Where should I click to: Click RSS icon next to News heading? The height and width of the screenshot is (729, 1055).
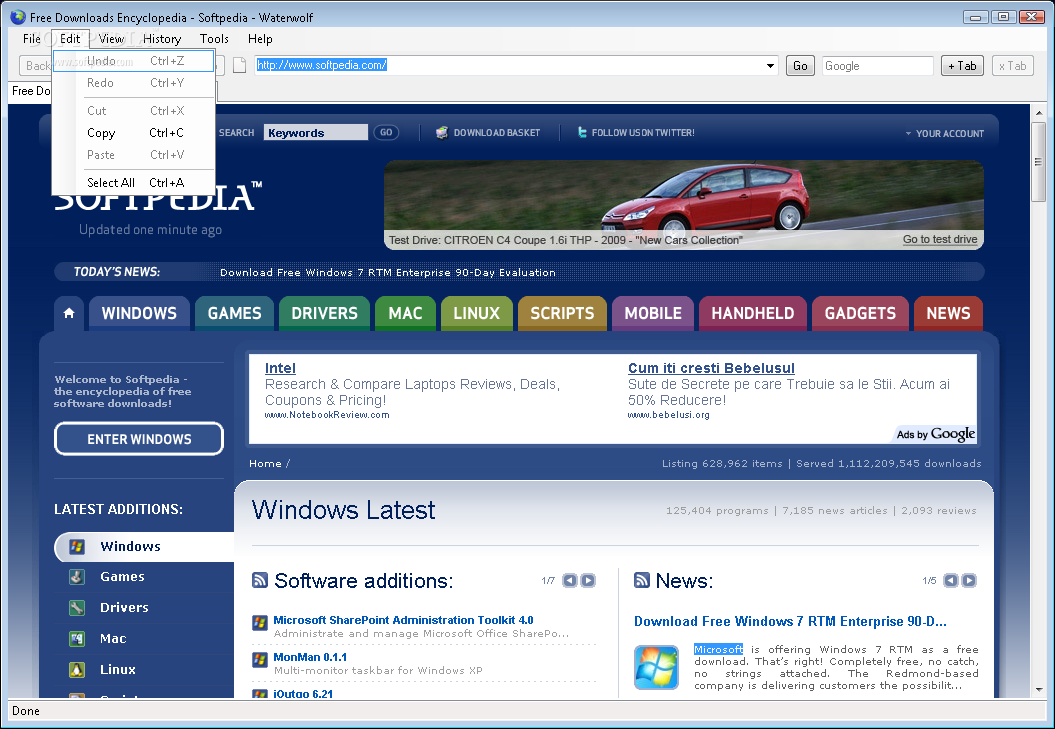tap(642, 580)
